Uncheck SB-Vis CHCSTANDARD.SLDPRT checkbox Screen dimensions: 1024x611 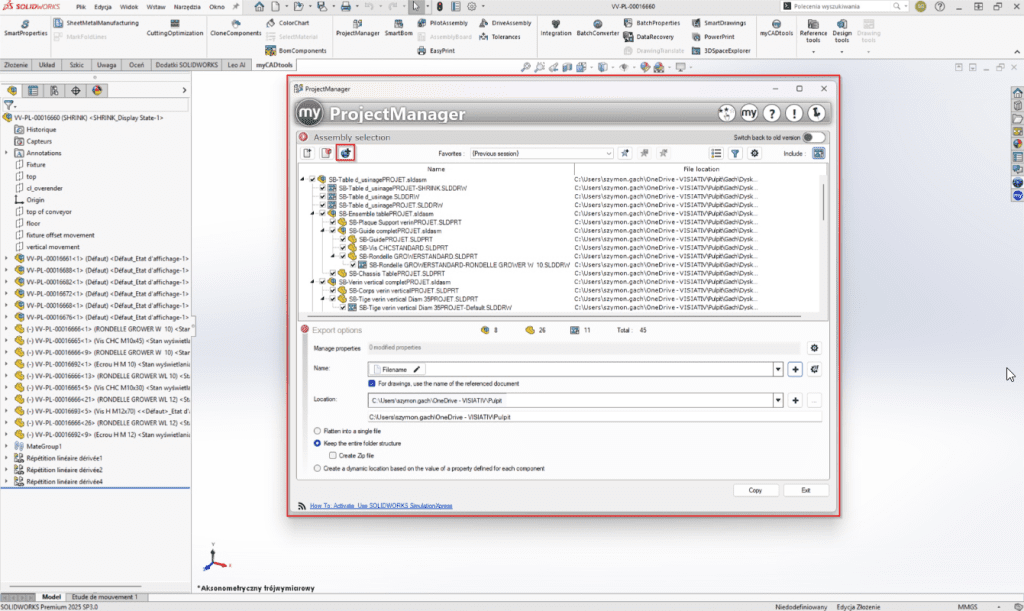[343, 248]
